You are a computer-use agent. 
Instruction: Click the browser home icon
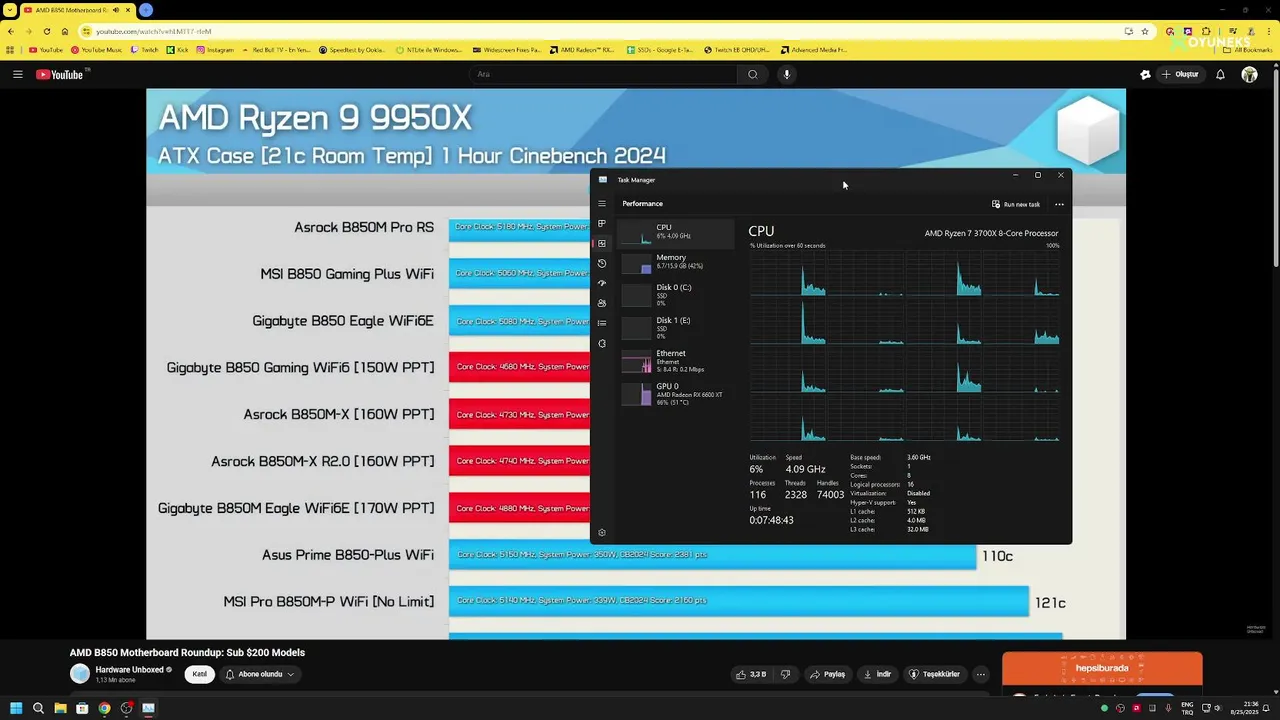pyautogui.click(x=65, y=31)
